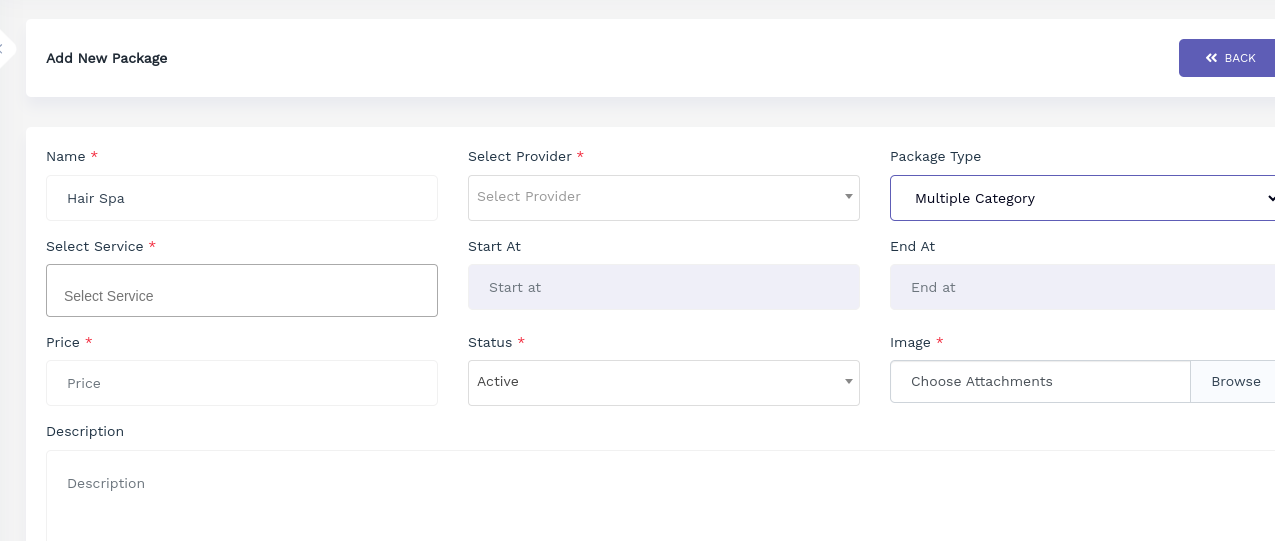Image resolution: width=1275 pixels, height=541 pixels.
Task: Focus the Name field containing Hair Spa
Action: click(242, 198)
